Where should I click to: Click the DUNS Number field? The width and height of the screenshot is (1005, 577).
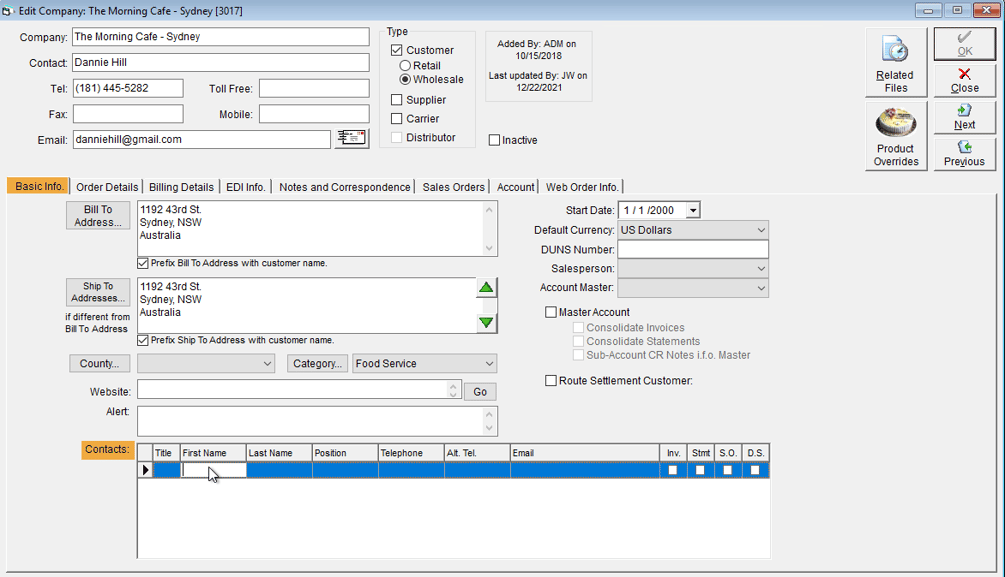click(x=693, y=249)
